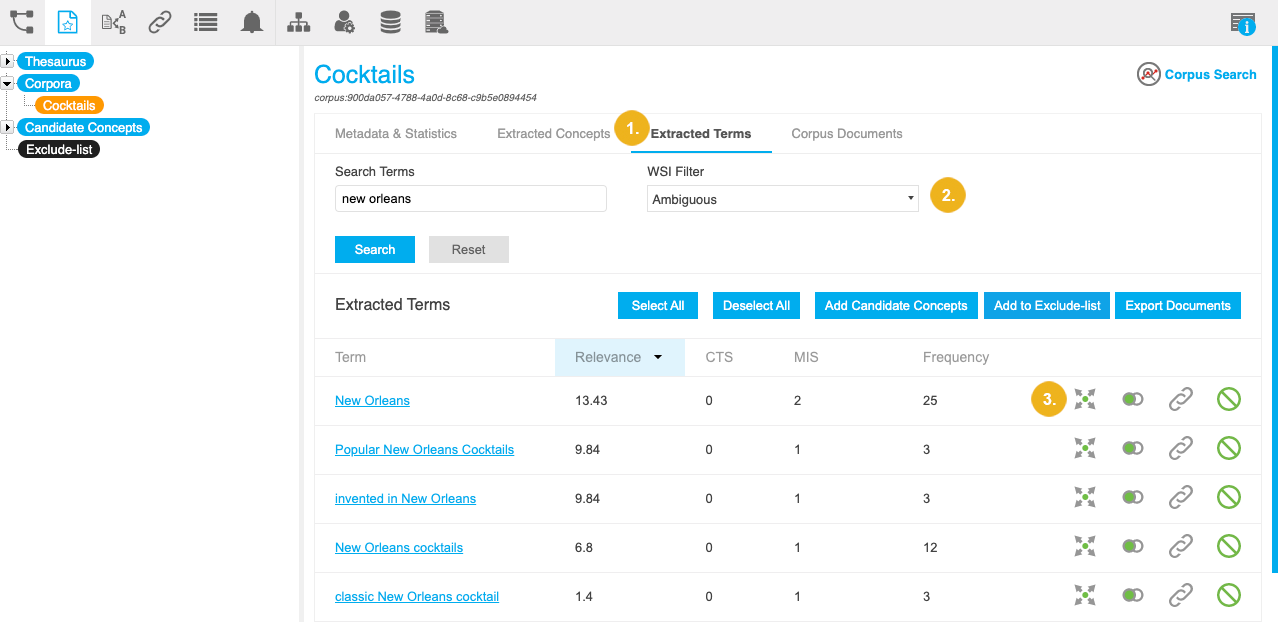The height and width of the screenshot is (622, 1278).
Task: Open the bell notifications icon in toolbar
Action: tap(252, 22)
